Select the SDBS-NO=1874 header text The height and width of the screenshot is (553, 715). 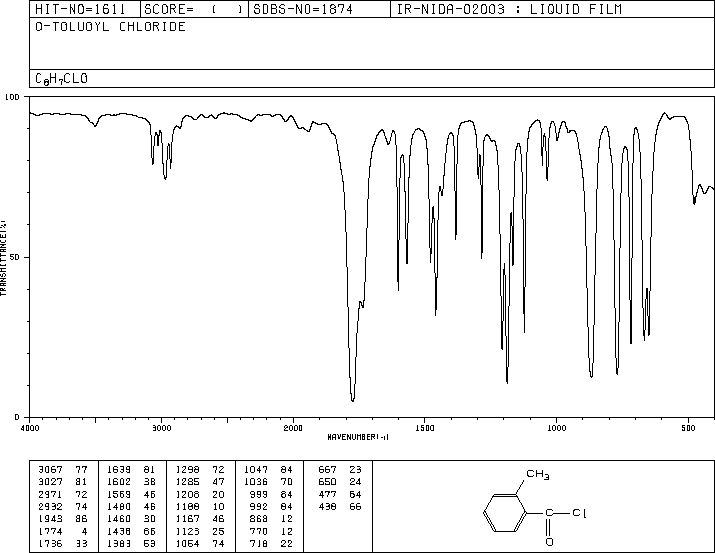click(303, 9)
